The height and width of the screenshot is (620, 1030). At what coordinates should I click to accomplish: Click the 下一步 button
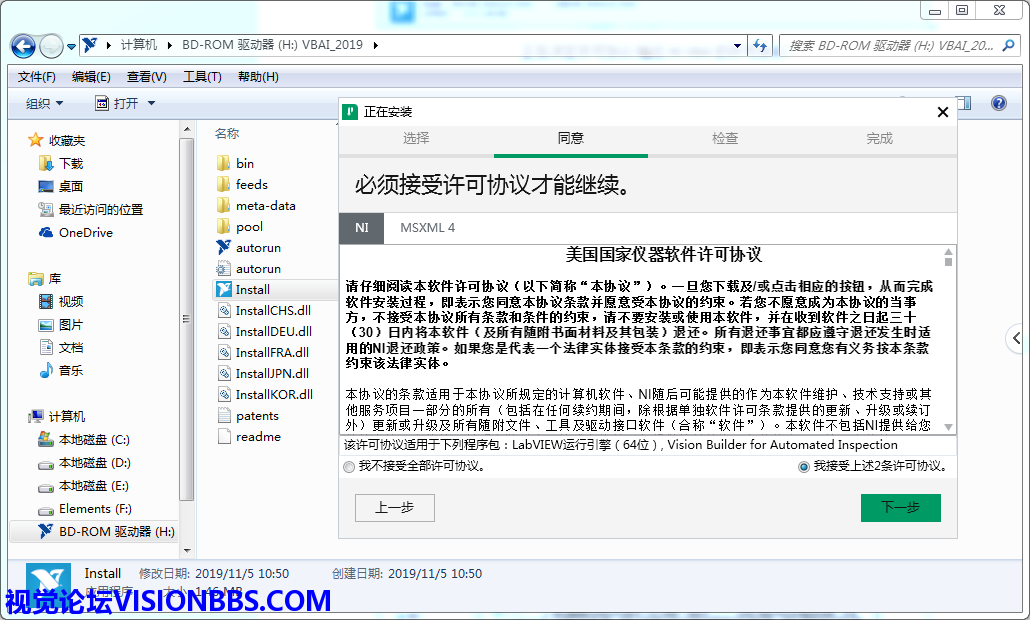pos(900,508)
